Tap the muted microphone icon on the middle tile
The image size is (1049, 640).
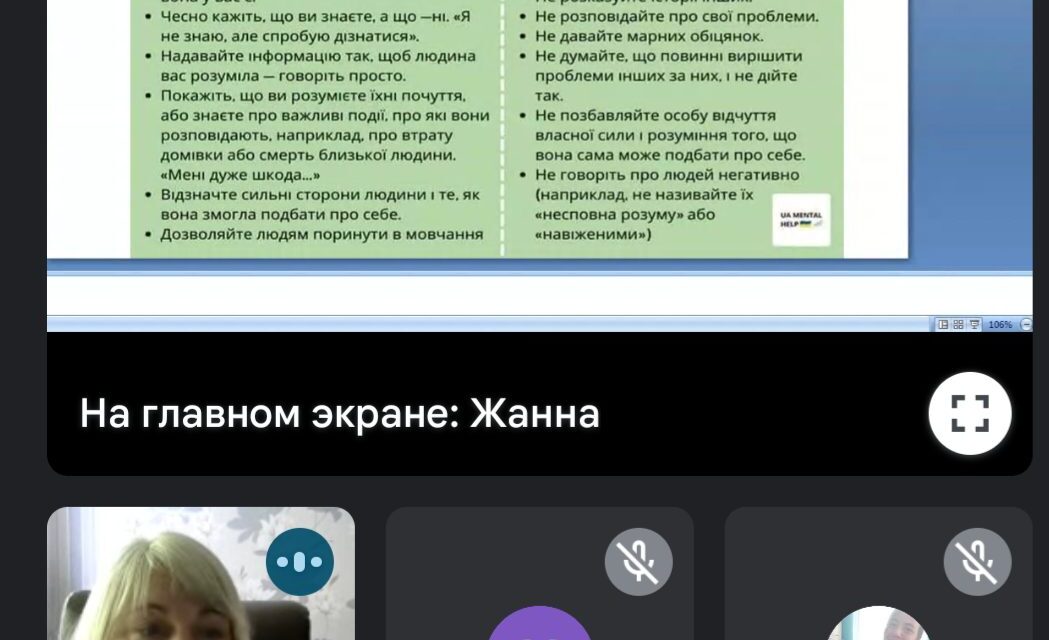pyautogui.click(x=638, y=562)
